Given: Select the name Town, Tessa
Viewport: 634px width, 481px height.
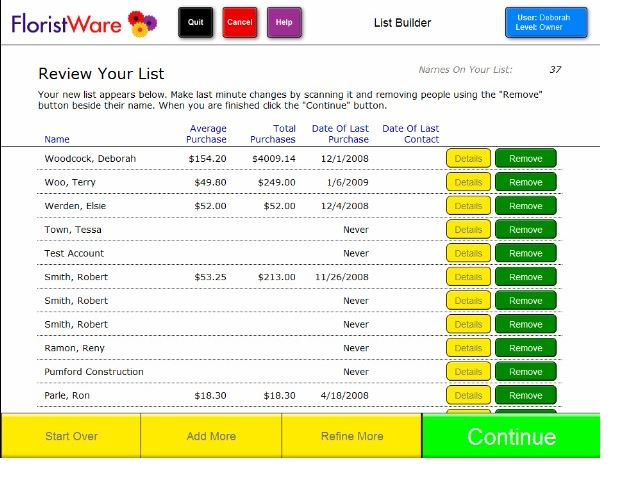Looking at the screenshot, I should point(73,230).
